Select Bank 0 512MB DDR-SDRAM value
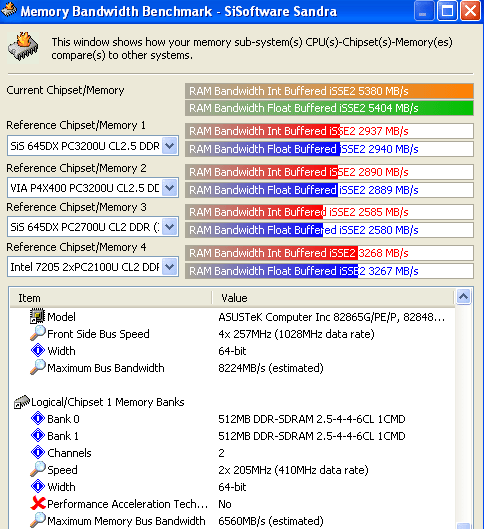Screen dimensions: 484x529 pyautogui.click(x=312, y=419)
